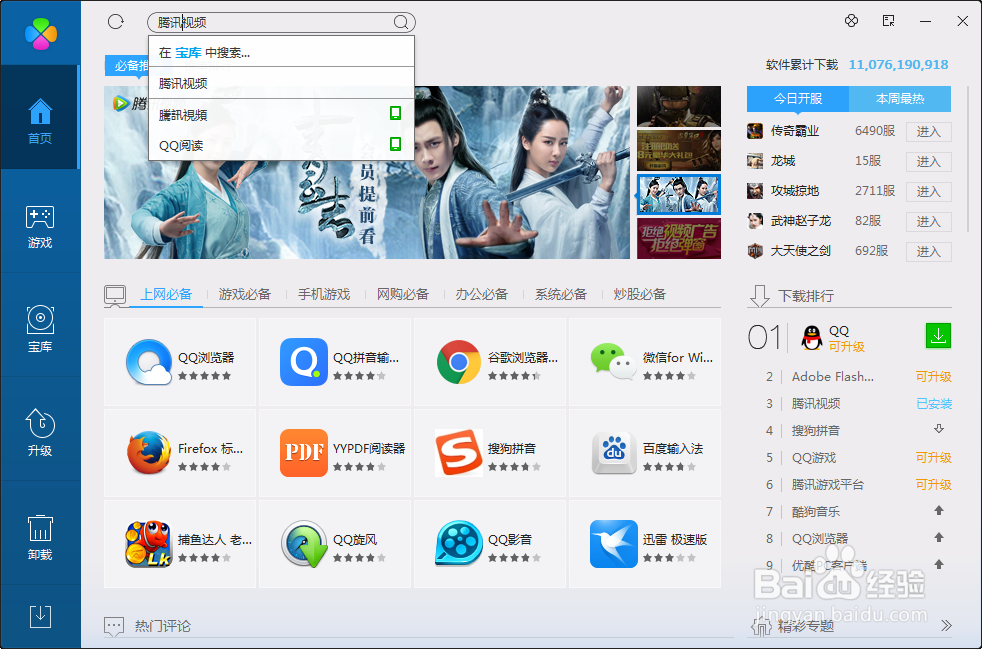The width and height of the screenshot is (982, 649).
Task: Click 进入 button for 攻城掠地
Action: tap(929, 192)
